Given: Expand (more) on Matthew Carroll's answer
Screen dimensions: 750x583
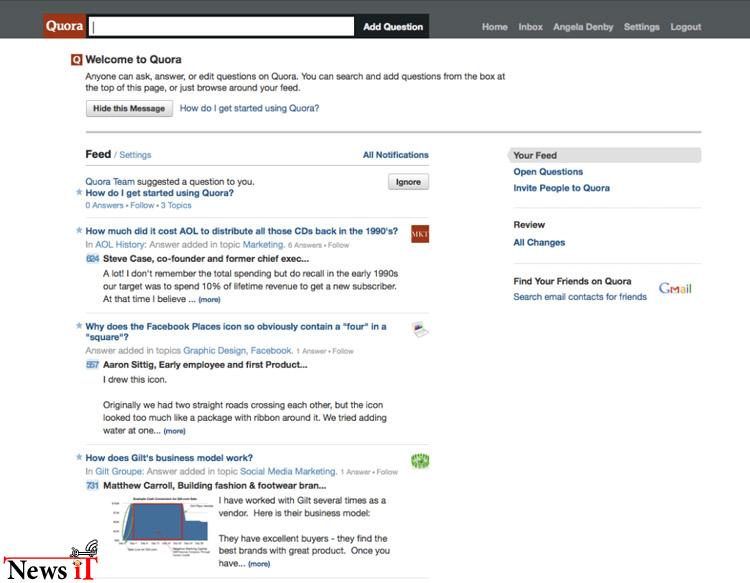Looking at the screenshot, I should coord(259,564).
